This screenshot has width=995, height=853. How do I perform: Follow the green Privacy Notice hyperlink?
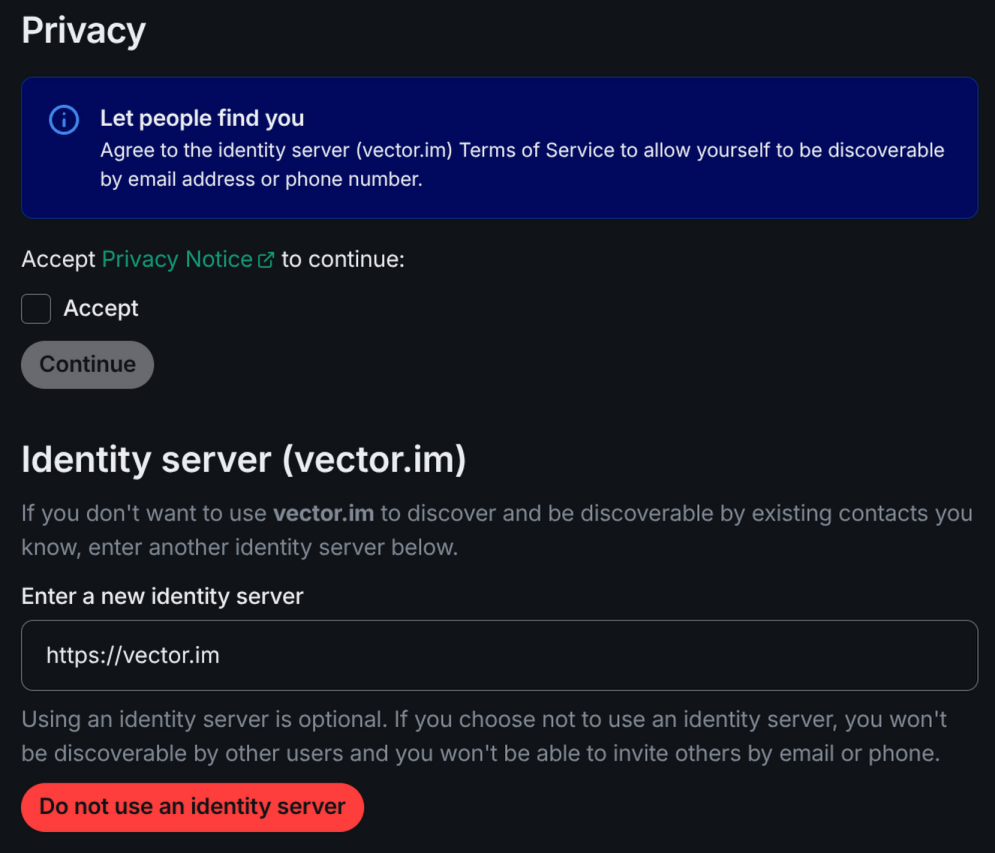(177, 258)
